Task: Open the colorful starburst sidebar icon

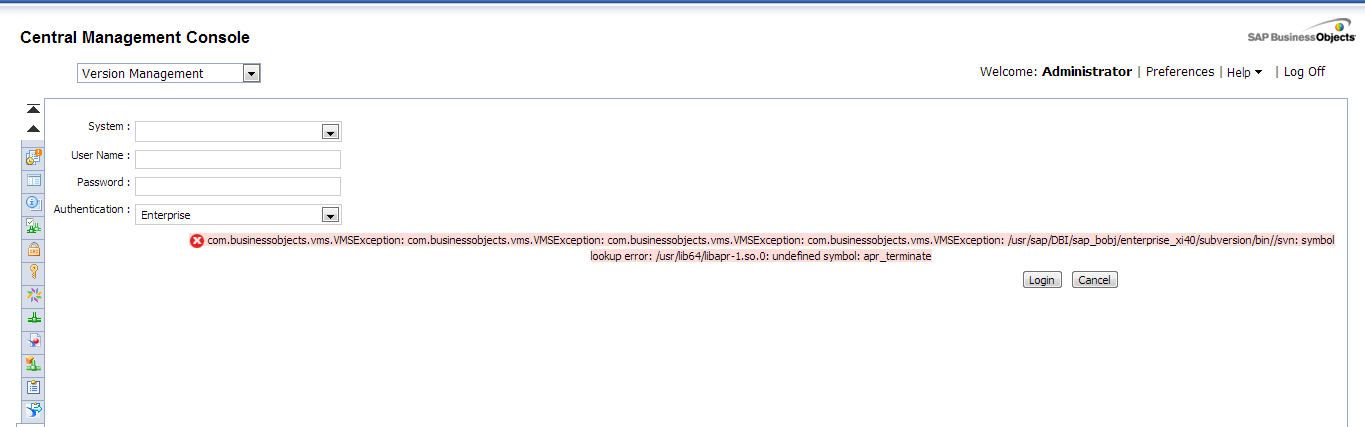Action: coord(33,295)
